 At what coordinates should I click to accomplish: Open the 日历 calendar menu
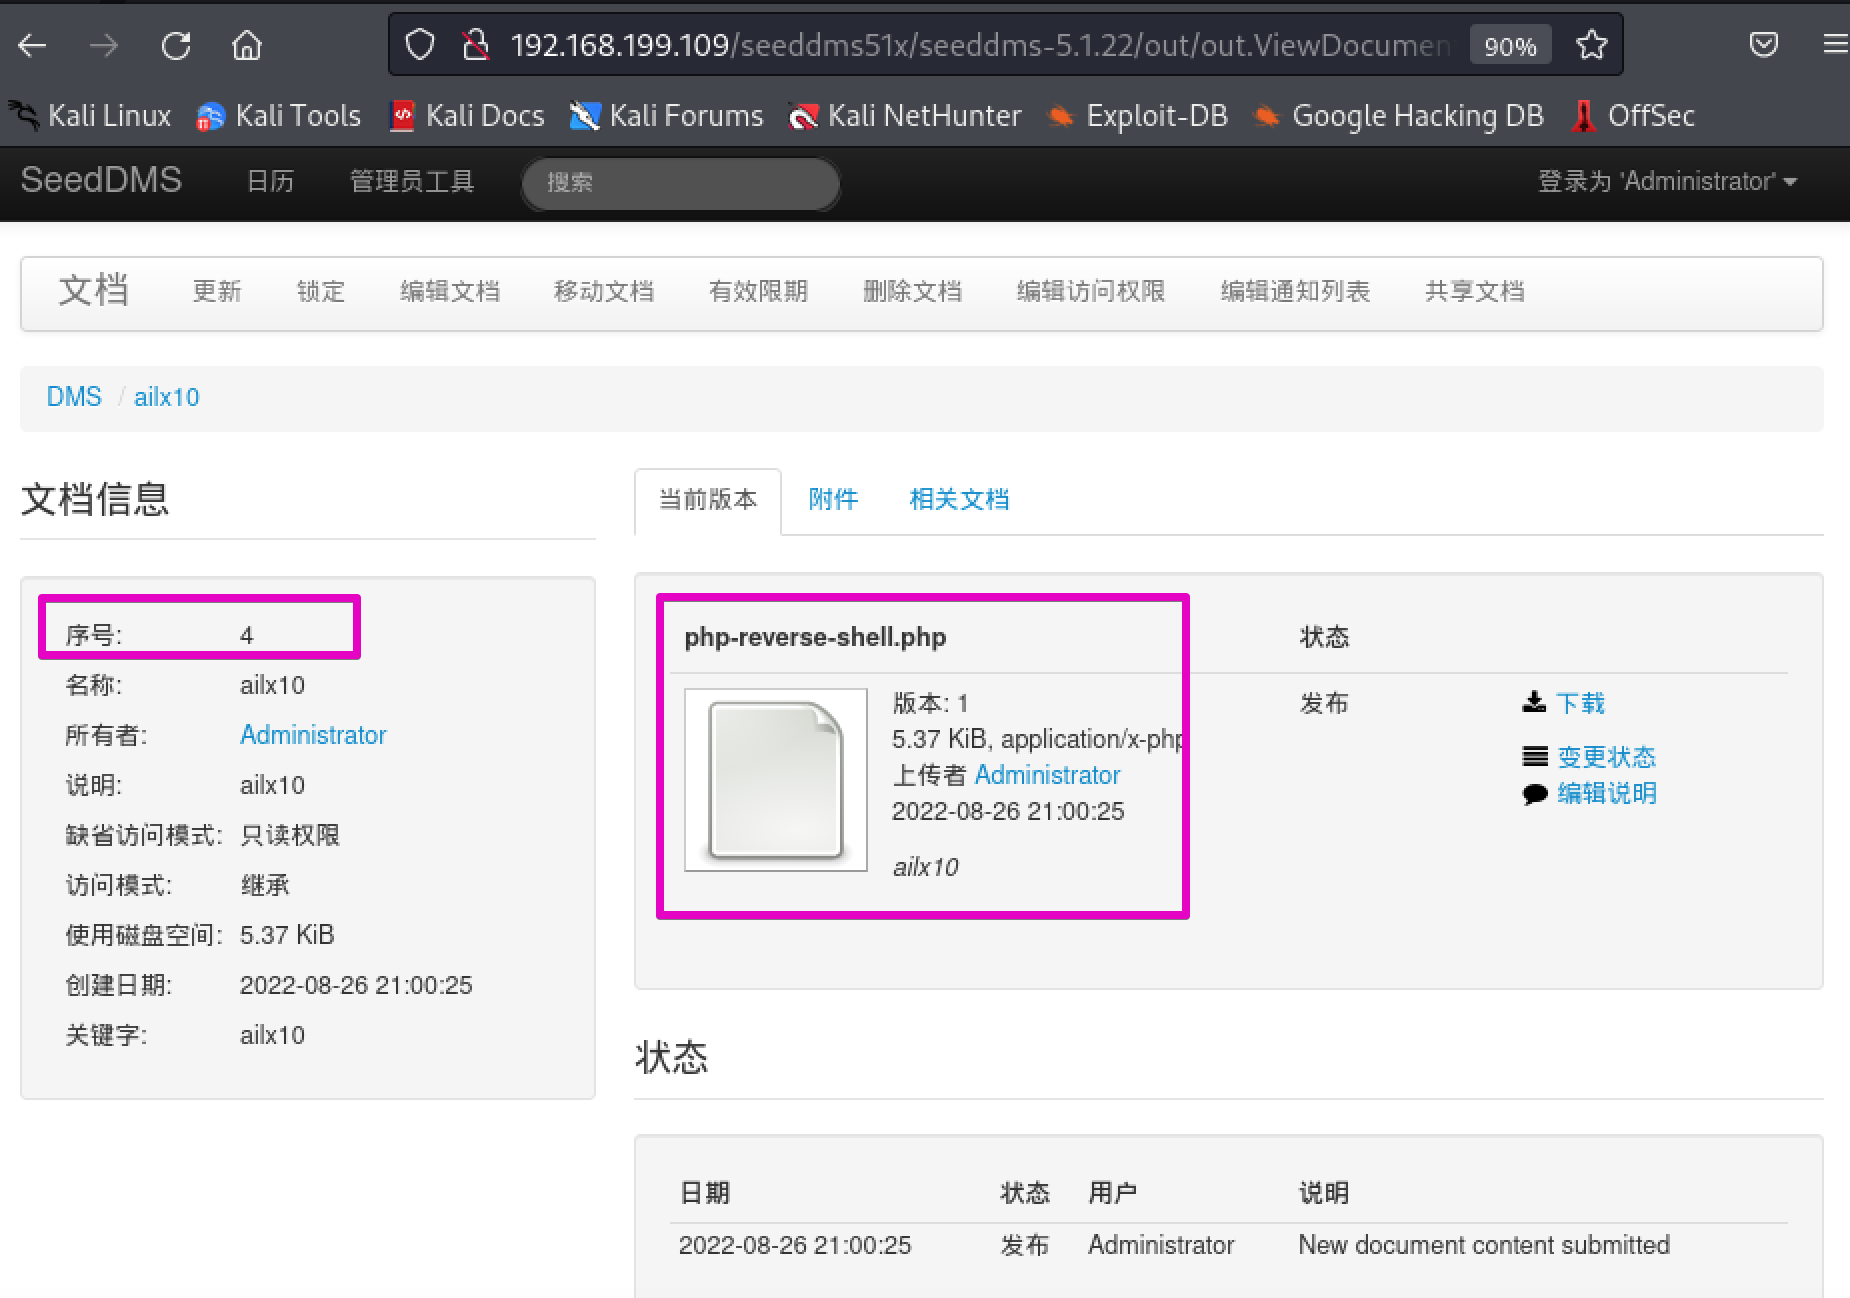point(270,181)
